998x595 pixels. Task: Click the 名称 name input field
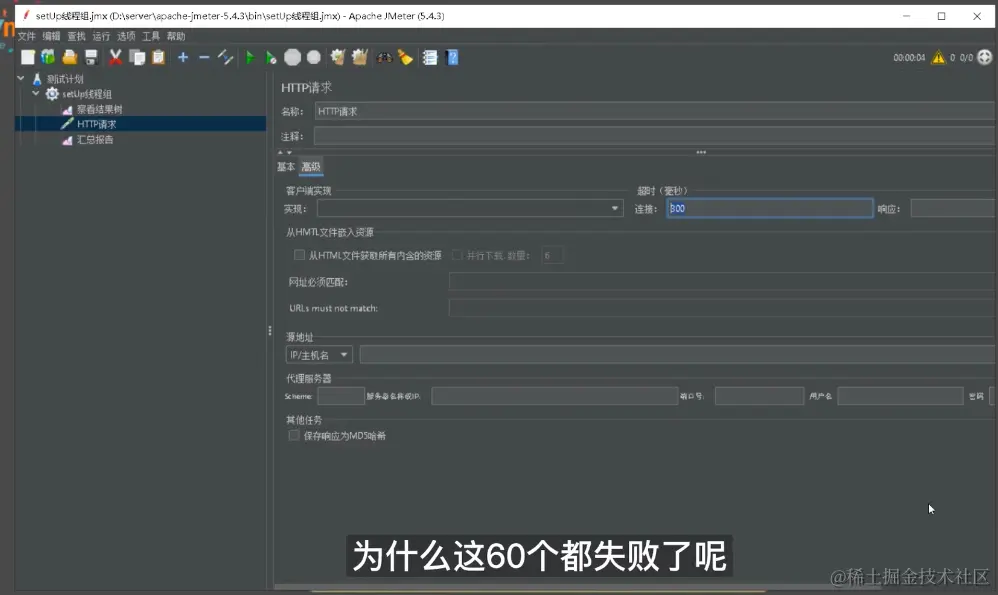[x=656, y=111]
